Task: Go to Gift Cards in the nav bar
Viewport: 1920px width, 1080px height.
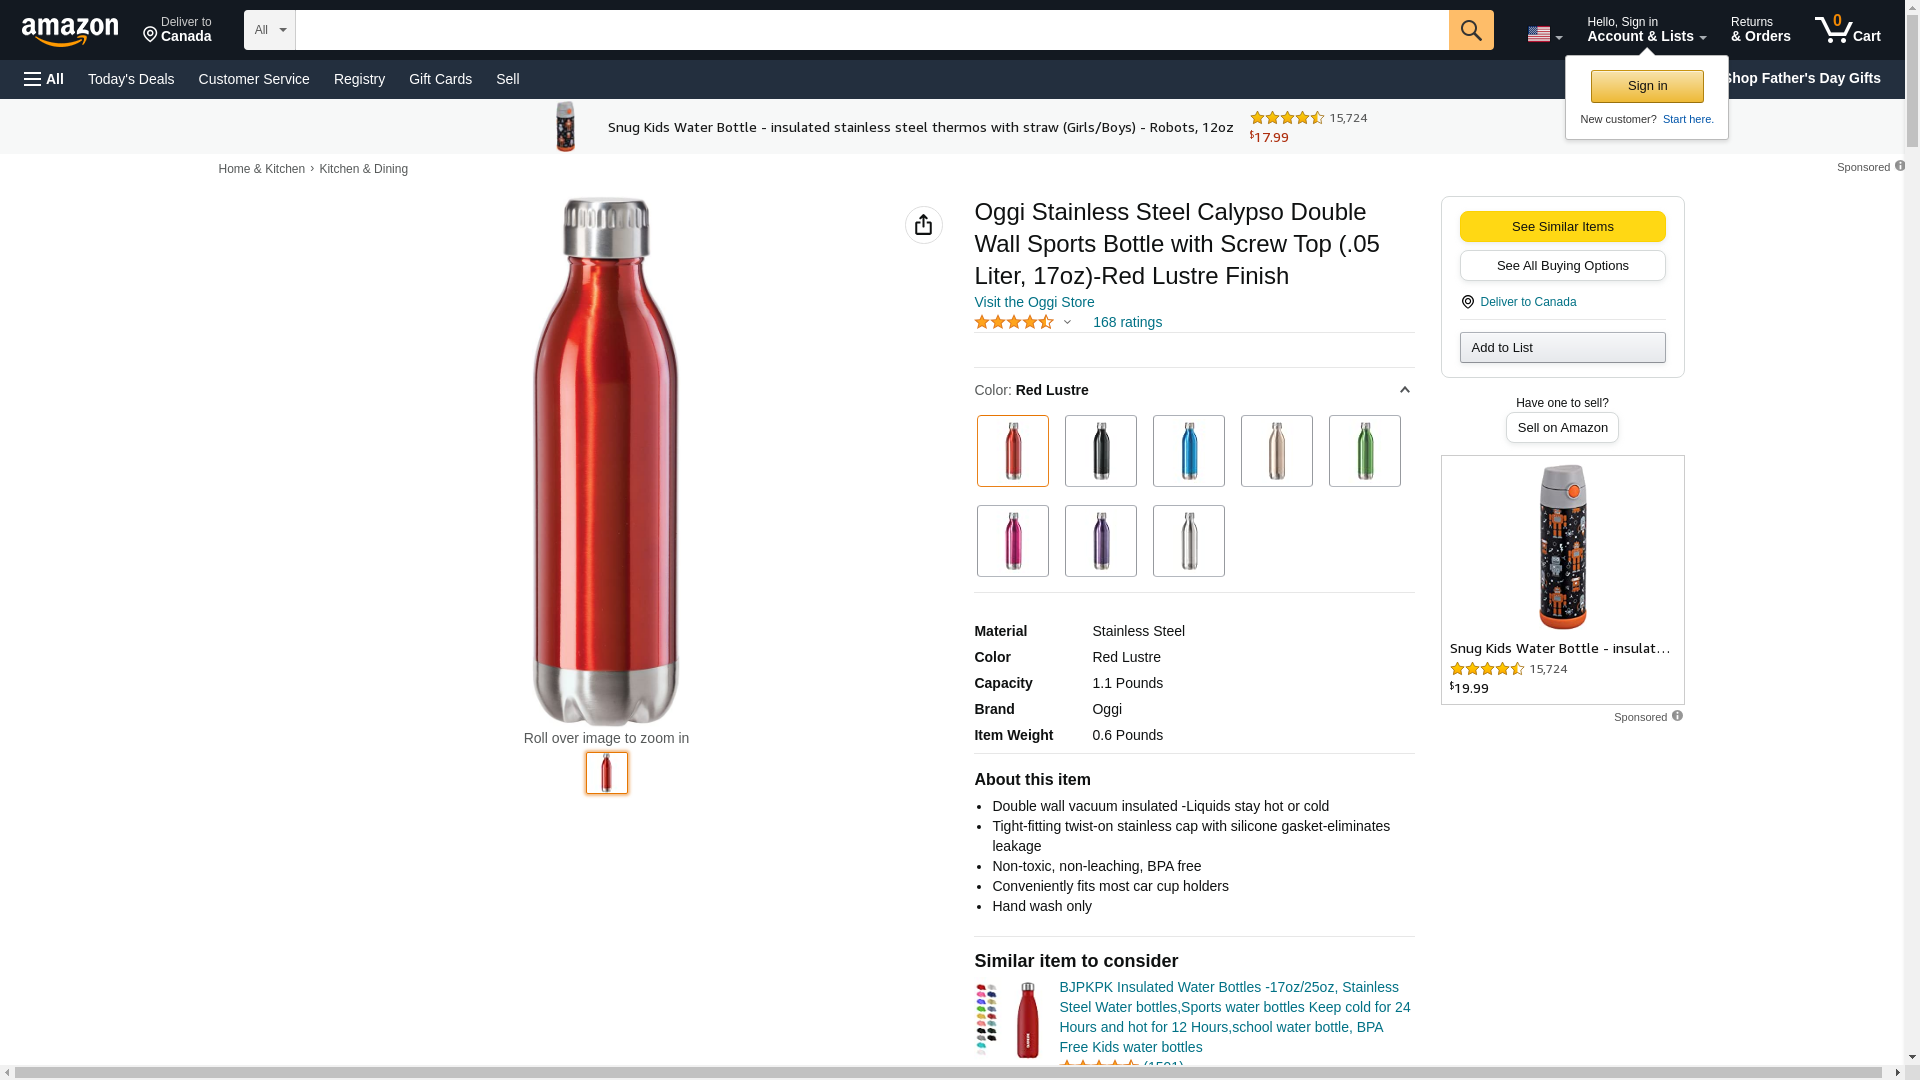Action: coord(440,79)
